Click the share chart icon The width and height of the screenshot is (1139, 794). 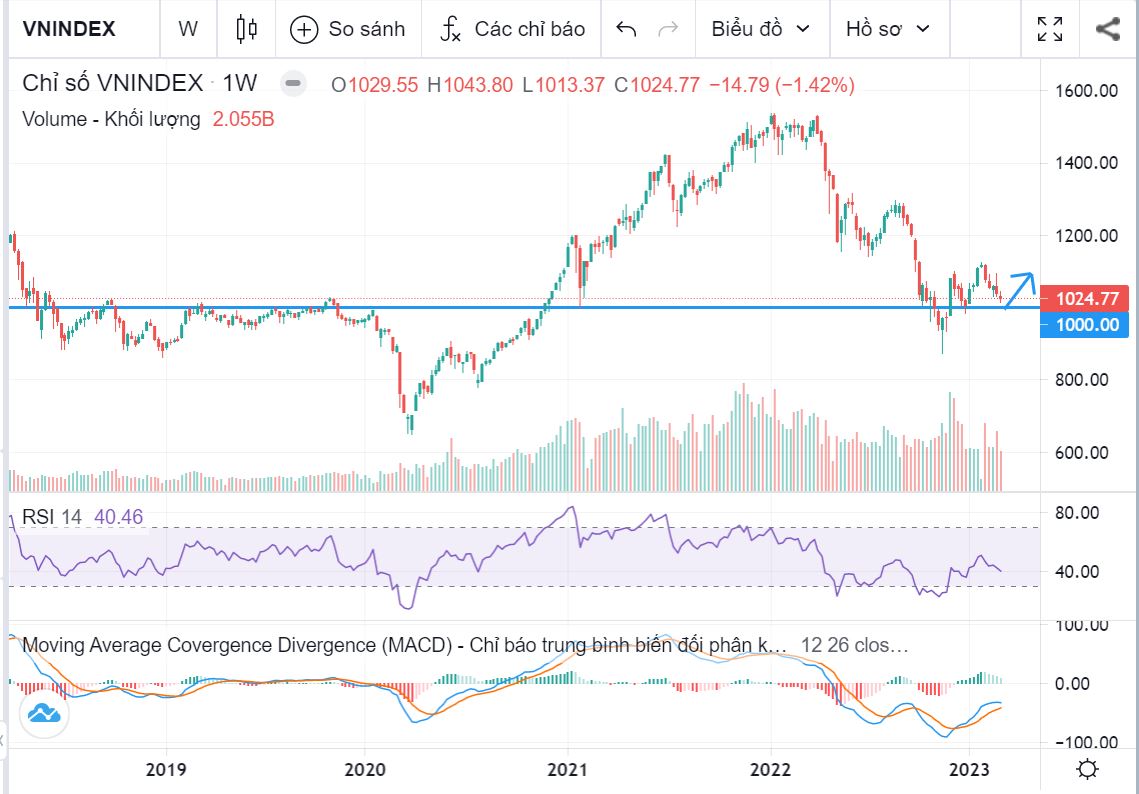click(1108, 29)
